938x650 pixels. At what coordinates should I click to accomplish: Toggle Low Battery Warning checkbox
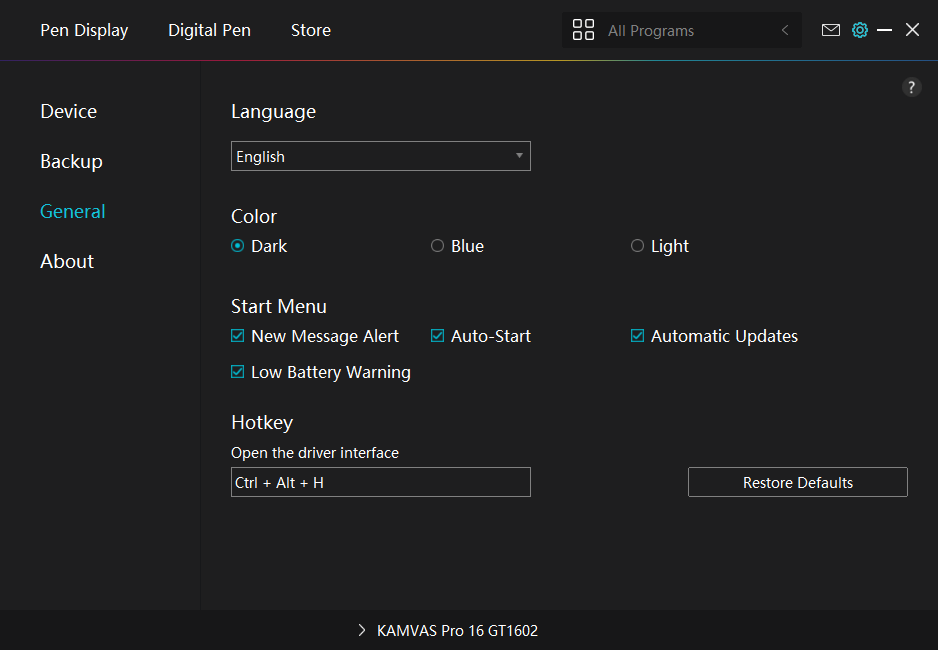tap(238, 372)
